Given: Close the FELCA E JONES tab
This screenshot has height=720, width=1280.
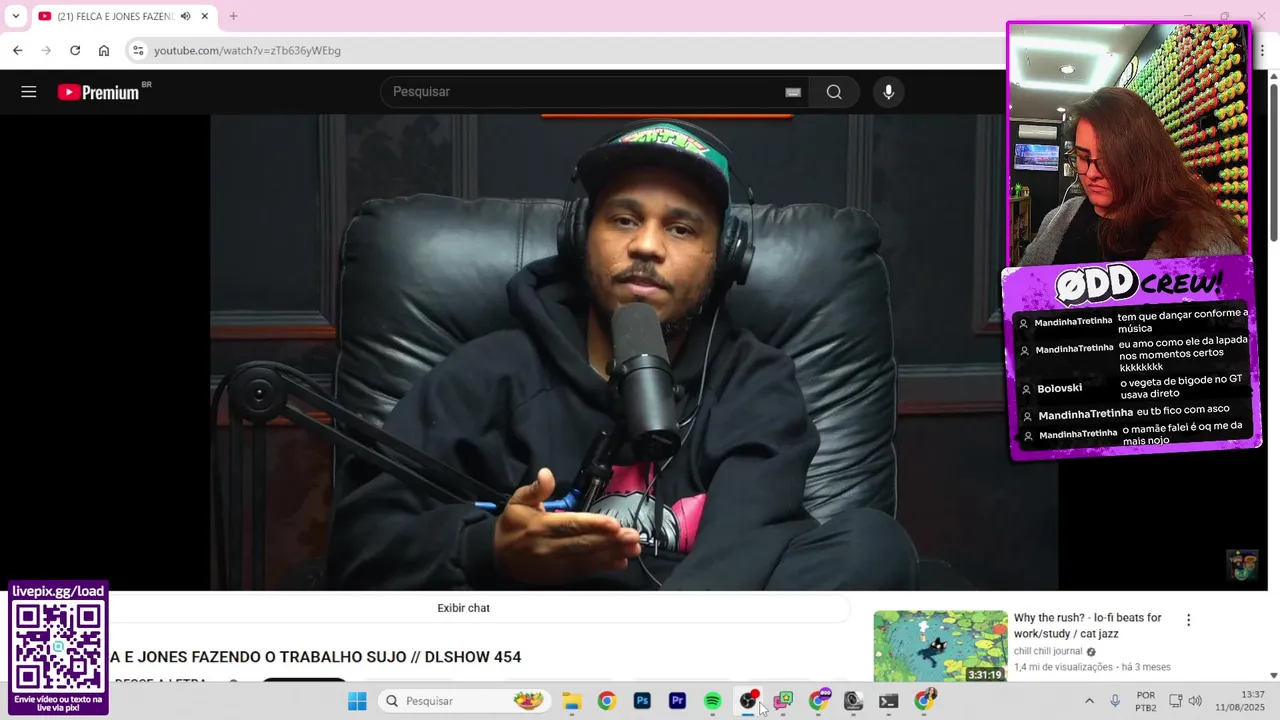Looking at the screenshot, I should tap(205, 16).
